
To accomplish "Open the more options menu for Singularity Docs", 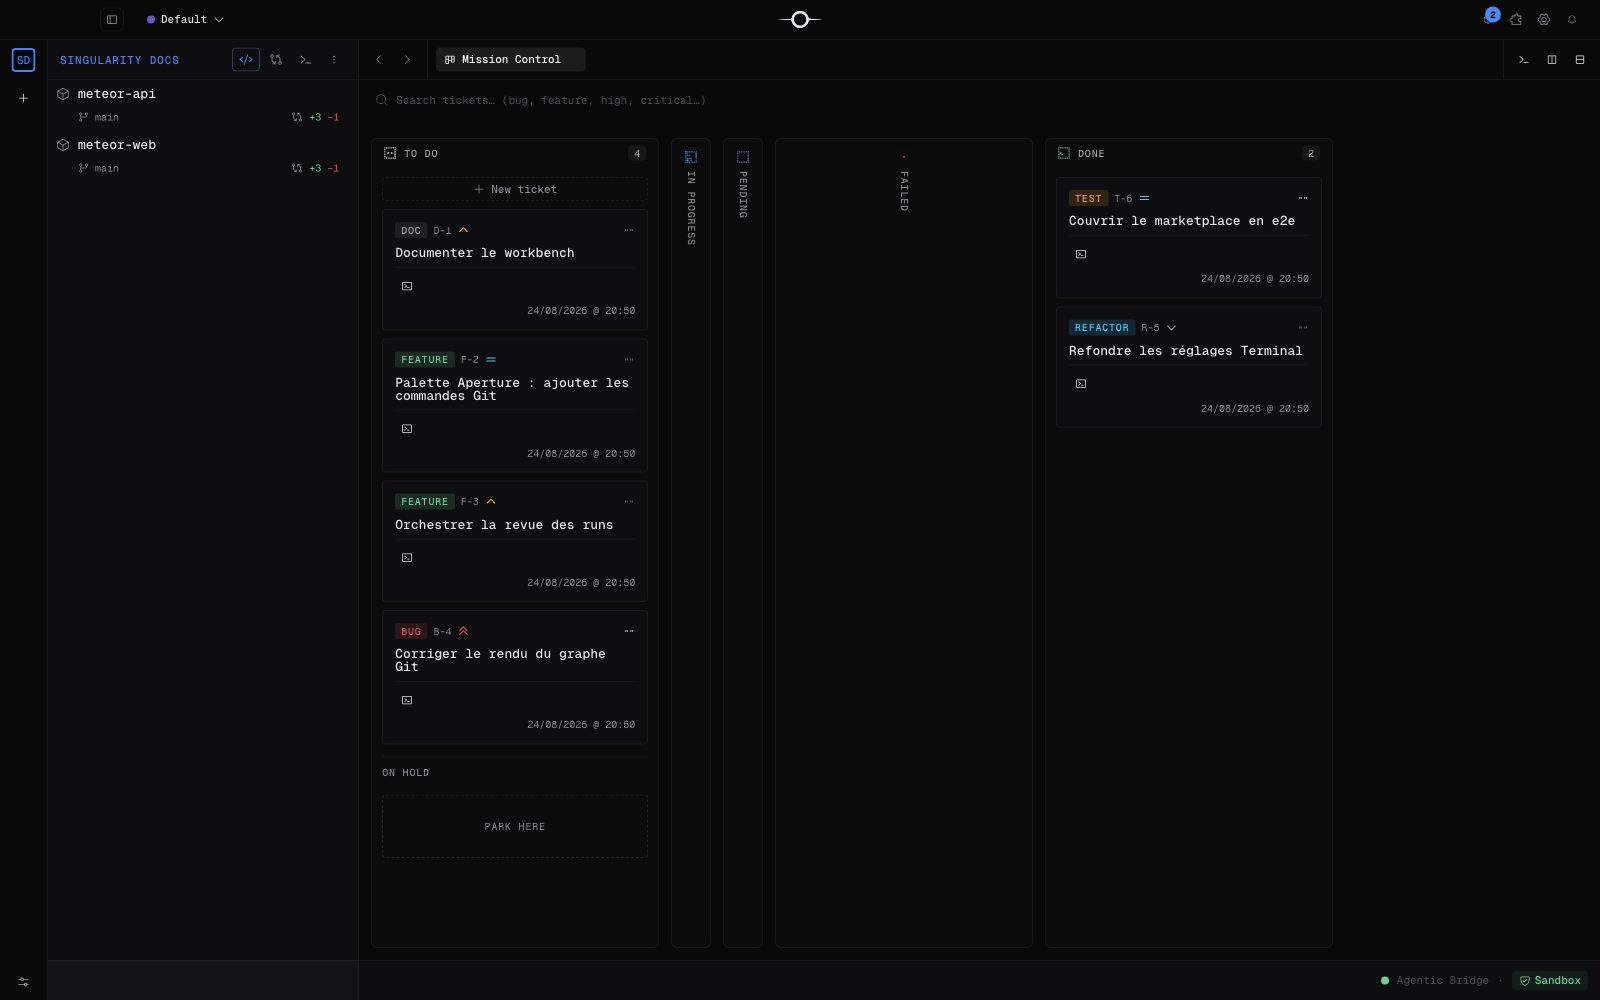I will [x=334, y=60].
